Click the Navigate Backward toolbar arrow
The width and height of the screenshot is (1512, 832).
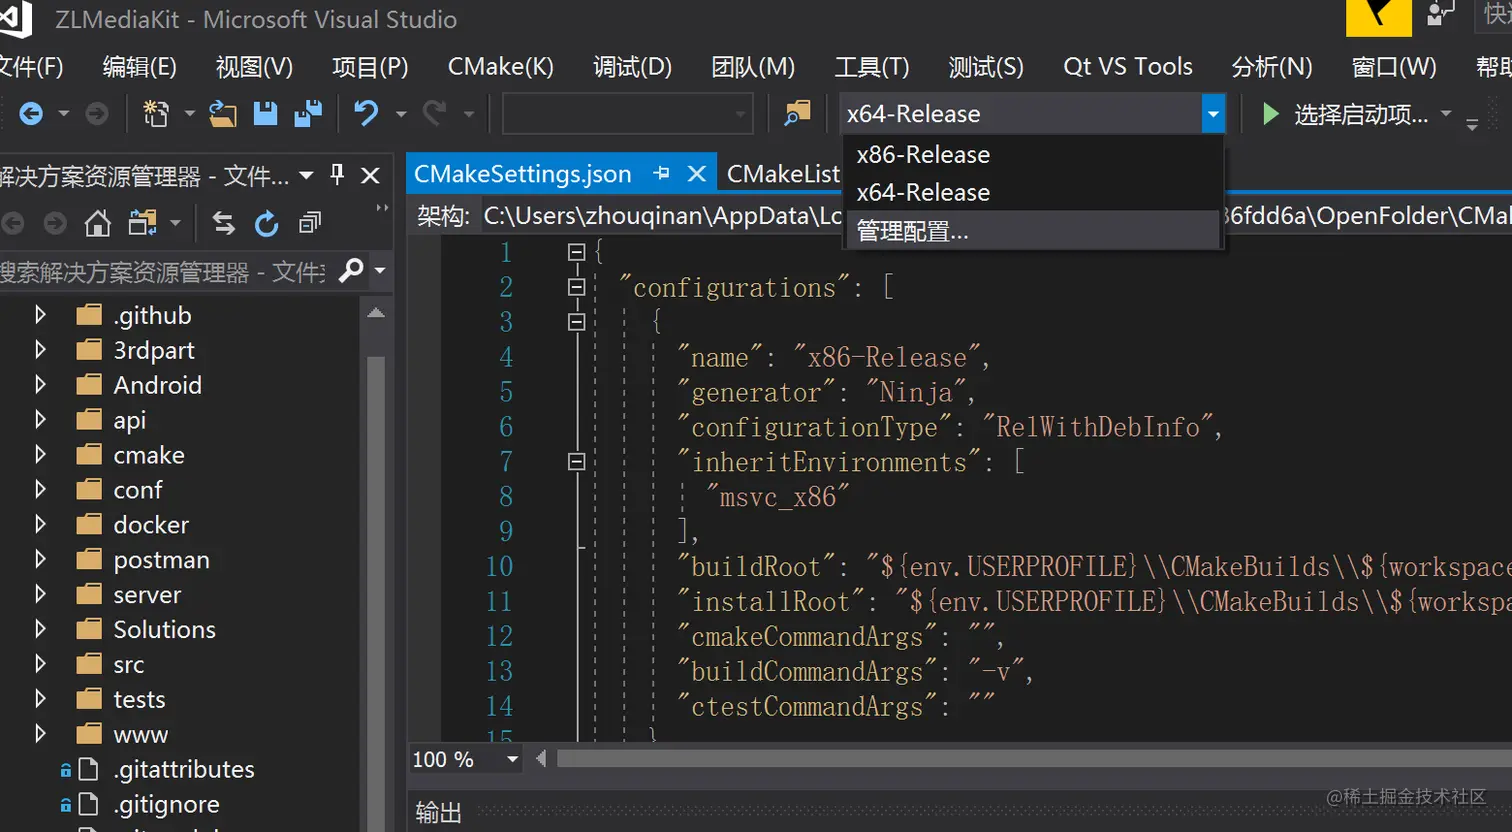[31, 114]
